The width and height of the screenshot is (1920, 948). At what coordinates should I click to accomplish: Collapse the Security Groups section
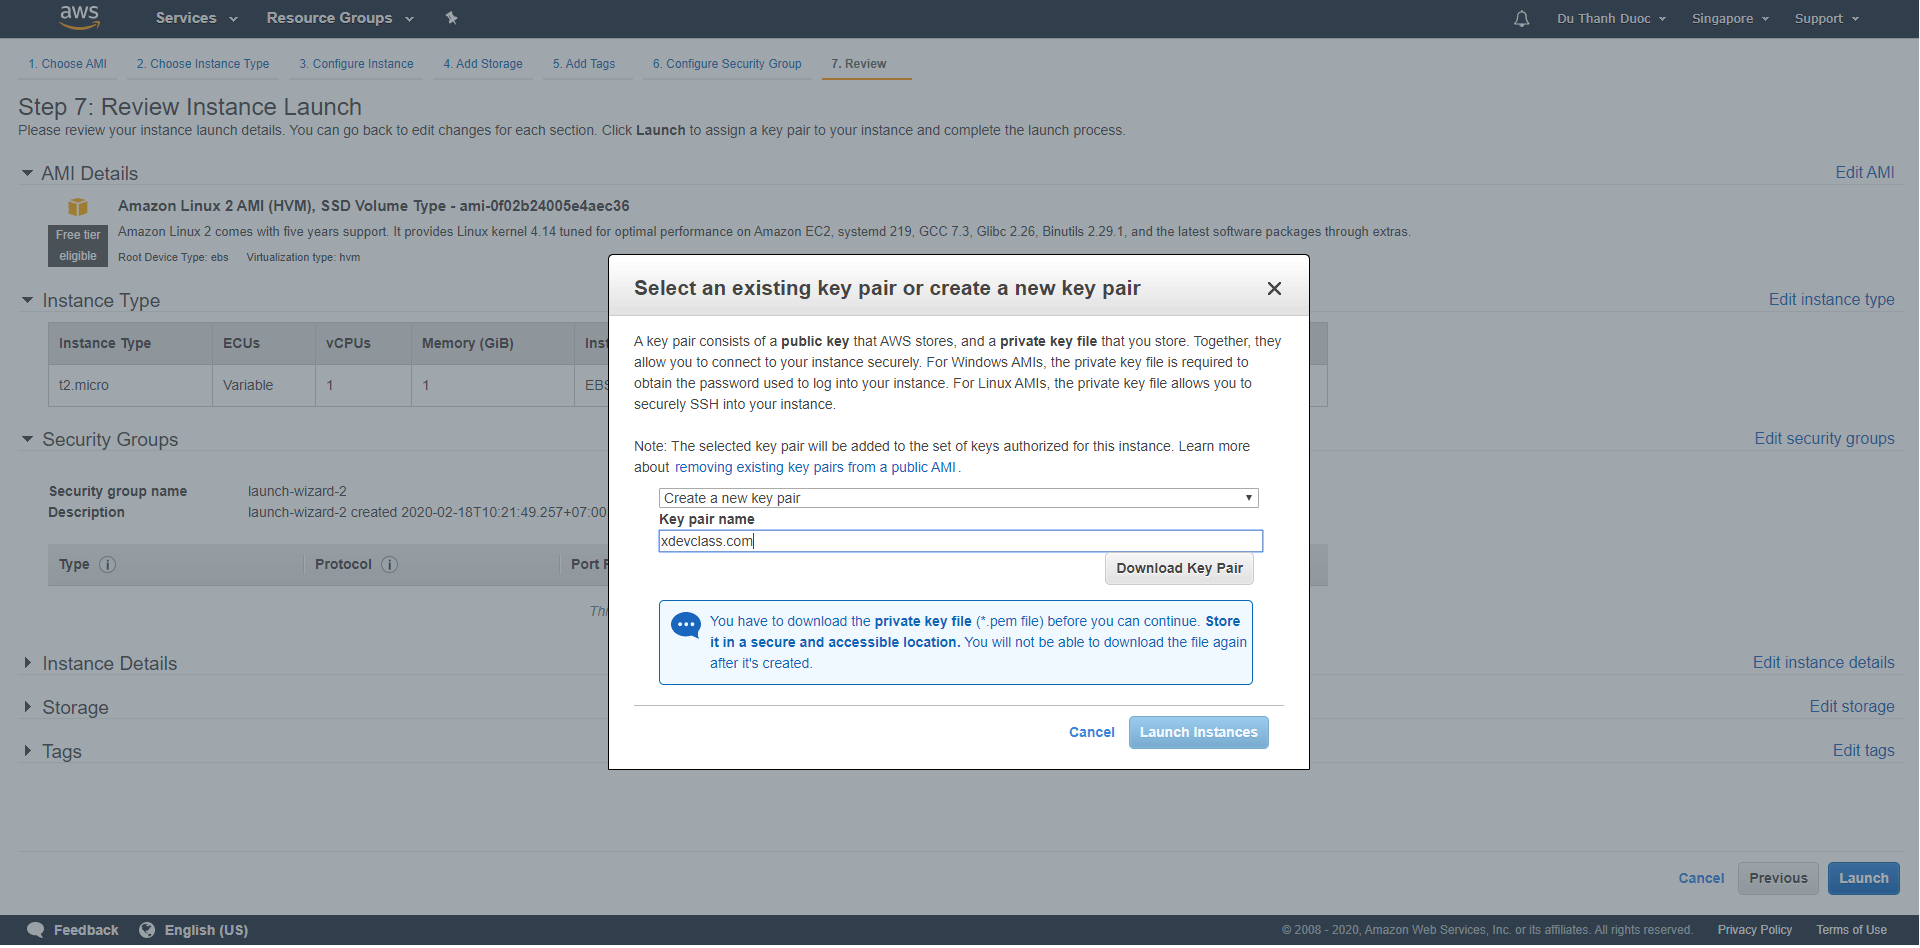click(27, 439)
